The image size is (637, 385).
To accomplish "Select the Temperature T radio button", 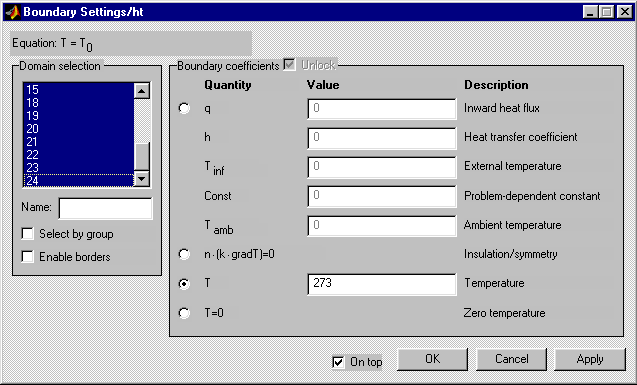I will [x=184, y=283].
